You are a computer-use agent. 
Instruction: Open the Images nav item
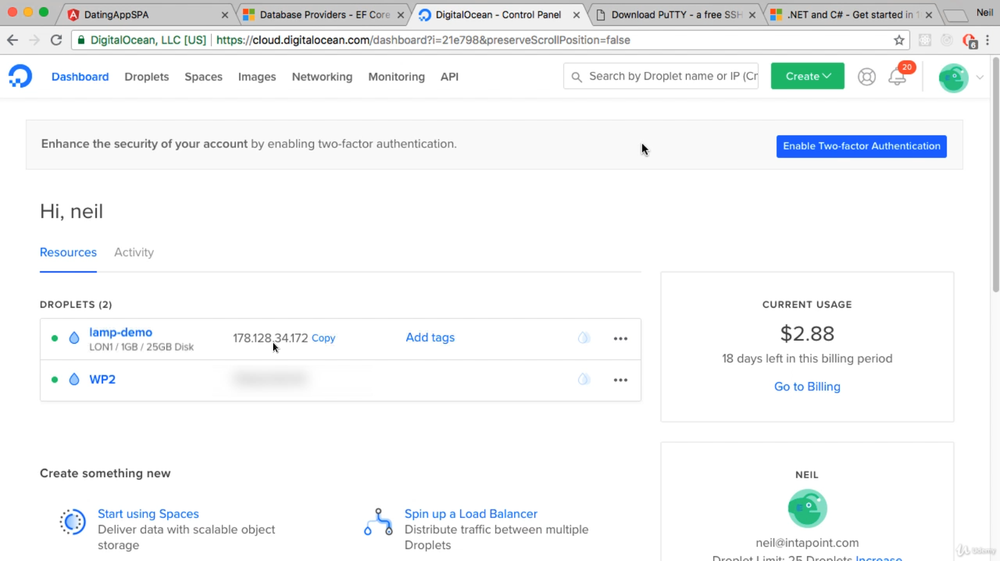257,76
